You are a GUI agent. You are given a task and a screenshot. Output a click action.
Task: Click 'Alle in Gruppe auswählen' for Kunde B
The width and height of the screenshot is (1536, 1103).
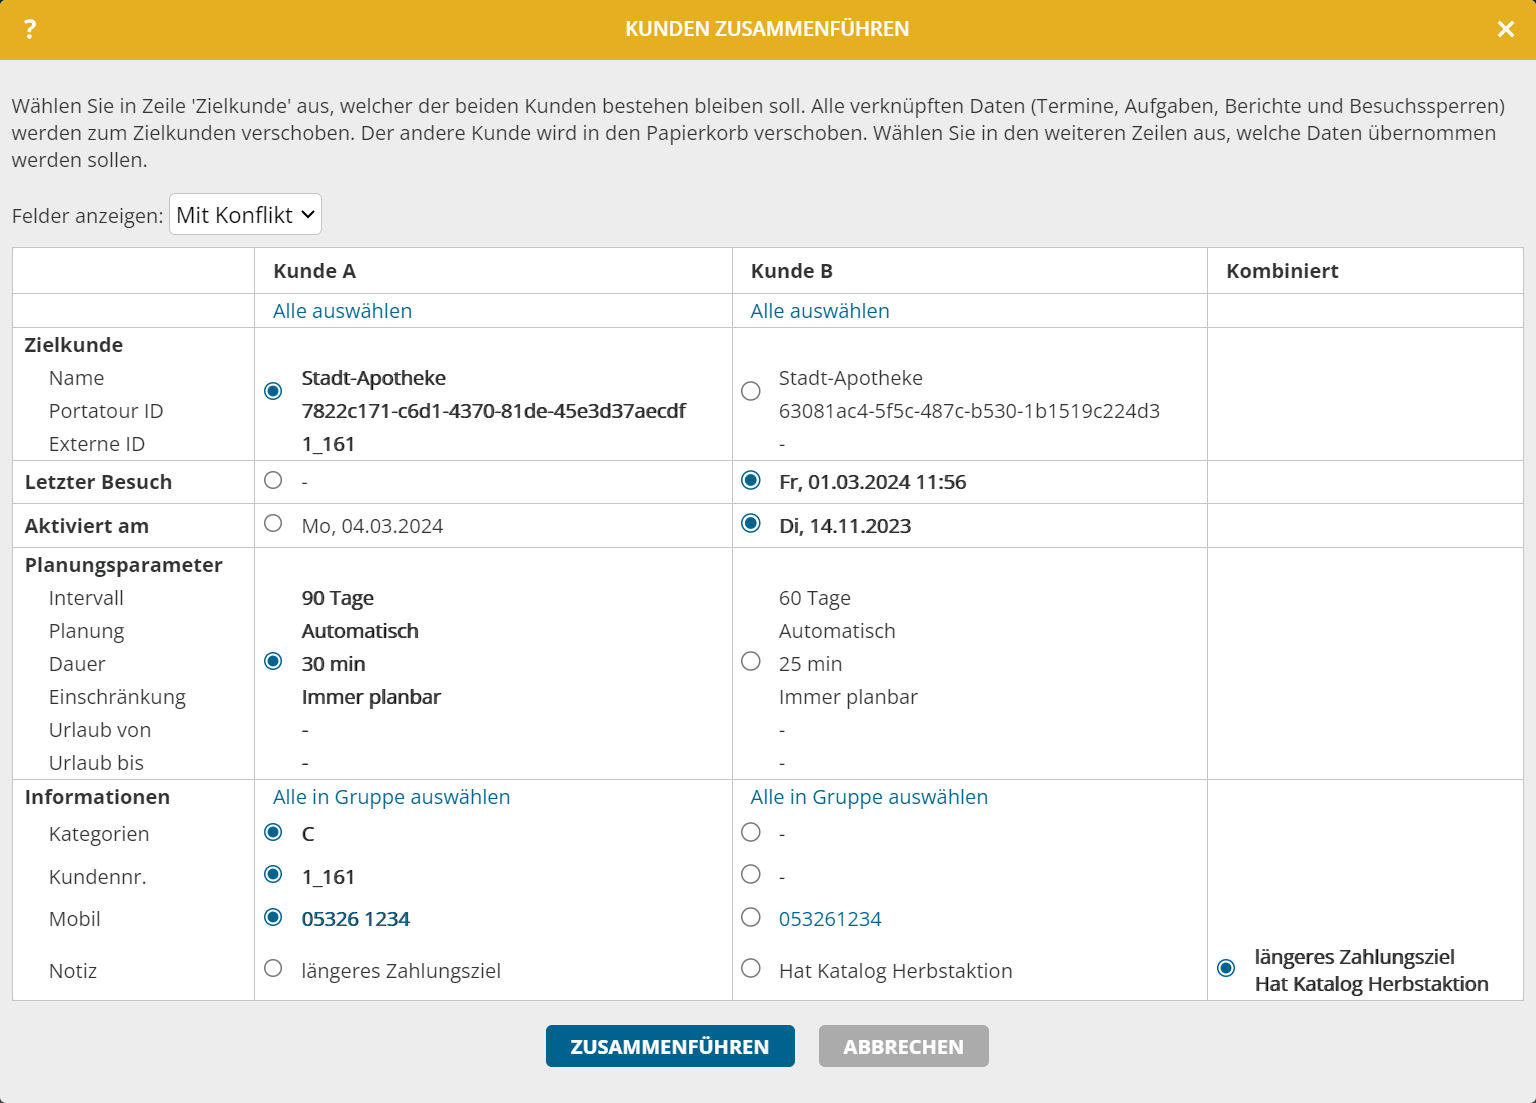pyautogui.click(x=868, y=797)
